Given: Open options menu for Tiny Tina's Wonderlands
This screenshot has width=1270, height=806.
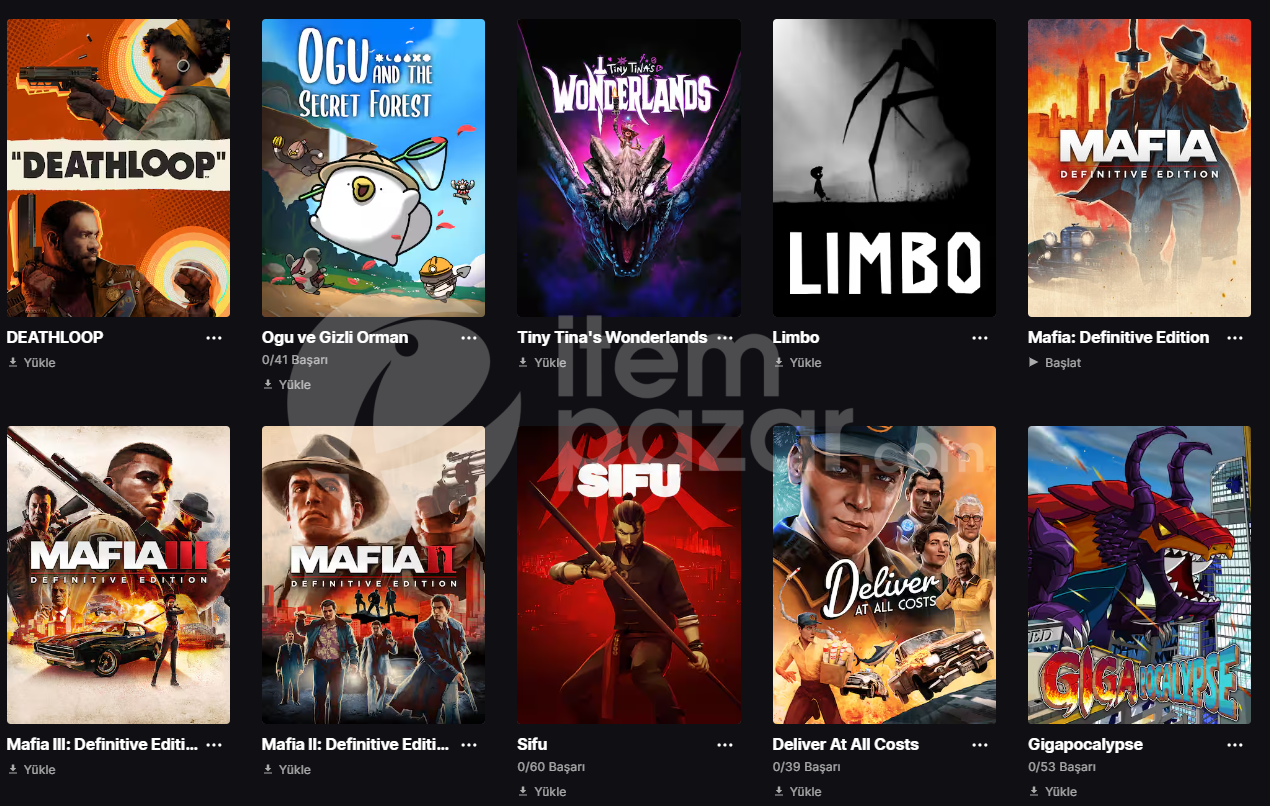Looking at the screenshot, I should (x=725, y=338).
